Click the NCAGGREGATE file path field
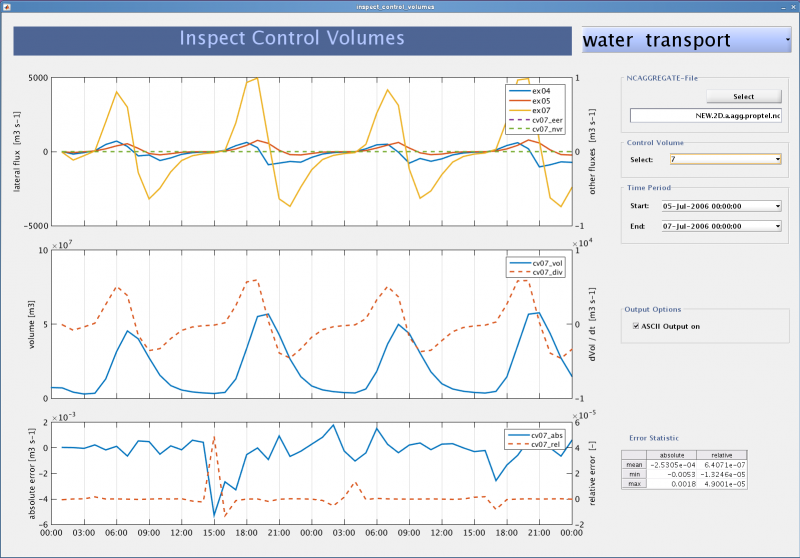This screenshot has height=558, width=800. click(x=705, y=116)
